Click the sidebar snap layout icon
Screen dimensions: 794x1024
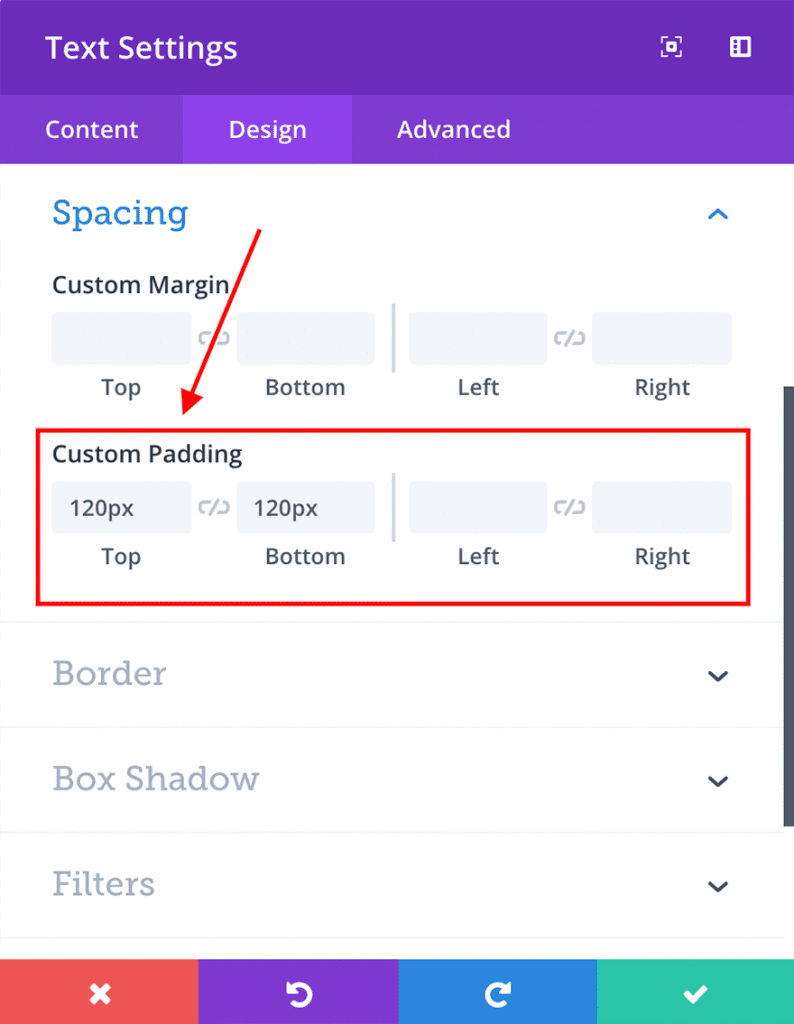740,47
